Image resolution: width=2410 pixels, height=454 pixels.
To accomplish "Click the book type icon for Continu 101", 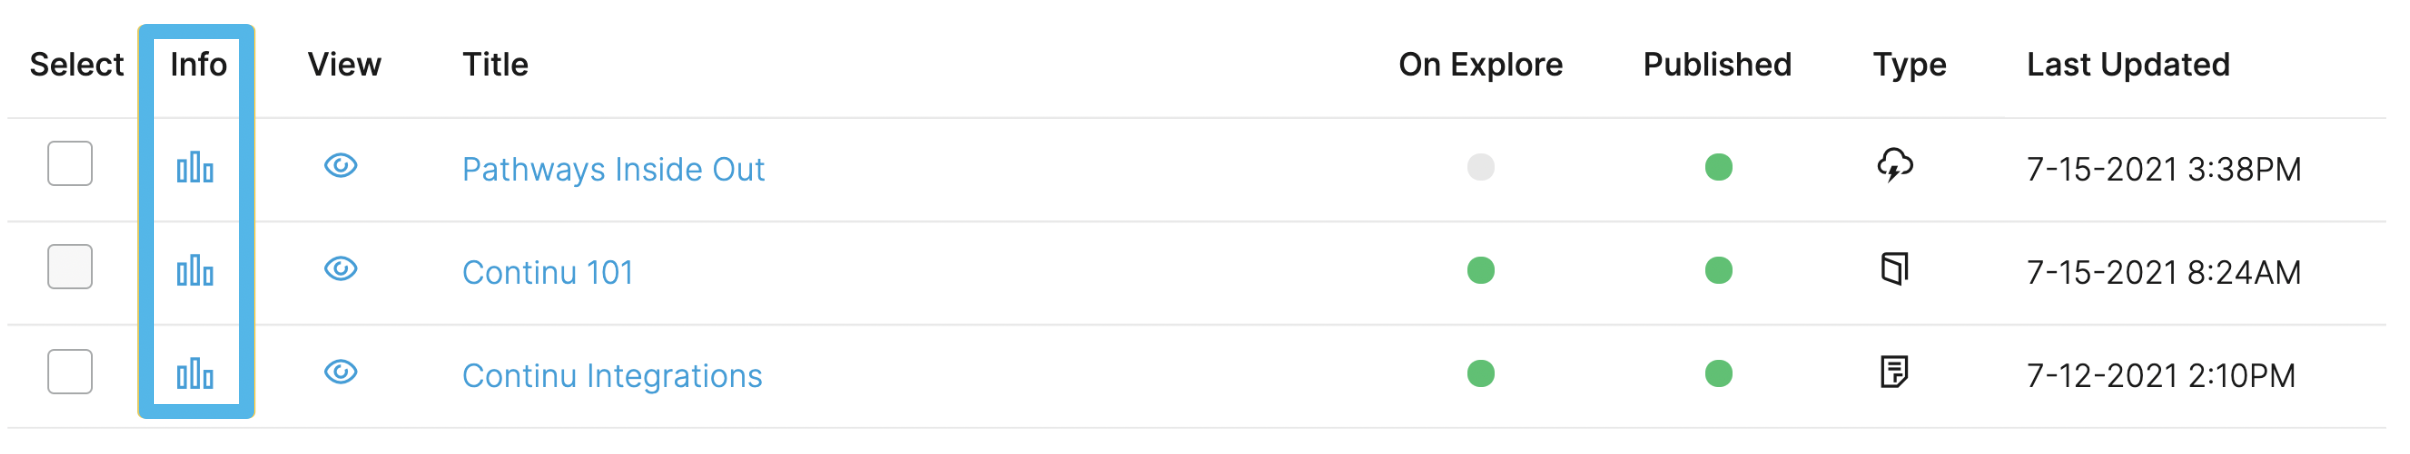I will click(x=1895, y=268).
